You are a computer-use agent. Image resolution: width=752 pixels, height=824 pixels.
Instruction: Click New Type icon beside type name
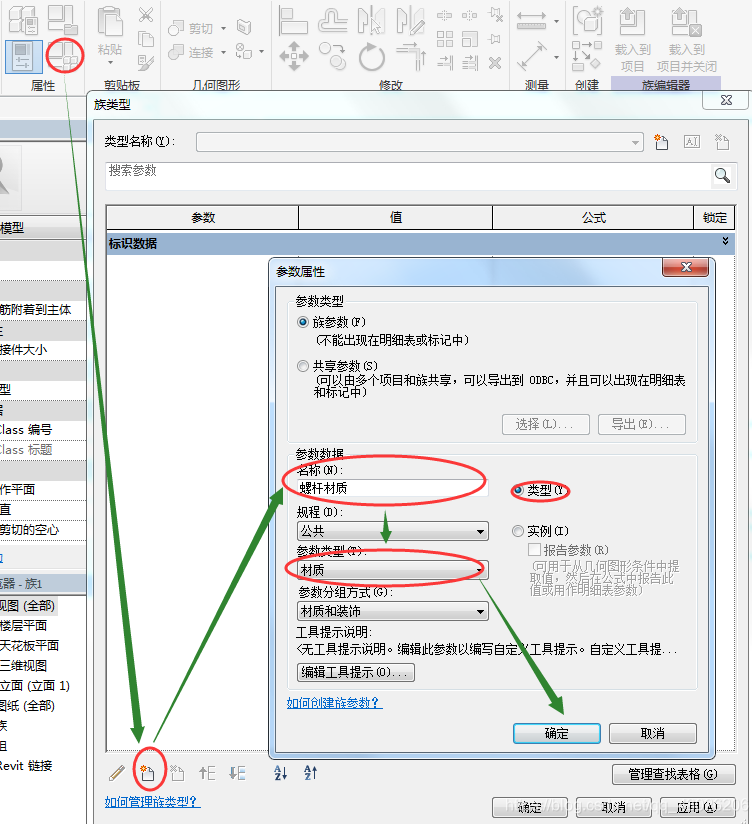[x=661, y=142]
